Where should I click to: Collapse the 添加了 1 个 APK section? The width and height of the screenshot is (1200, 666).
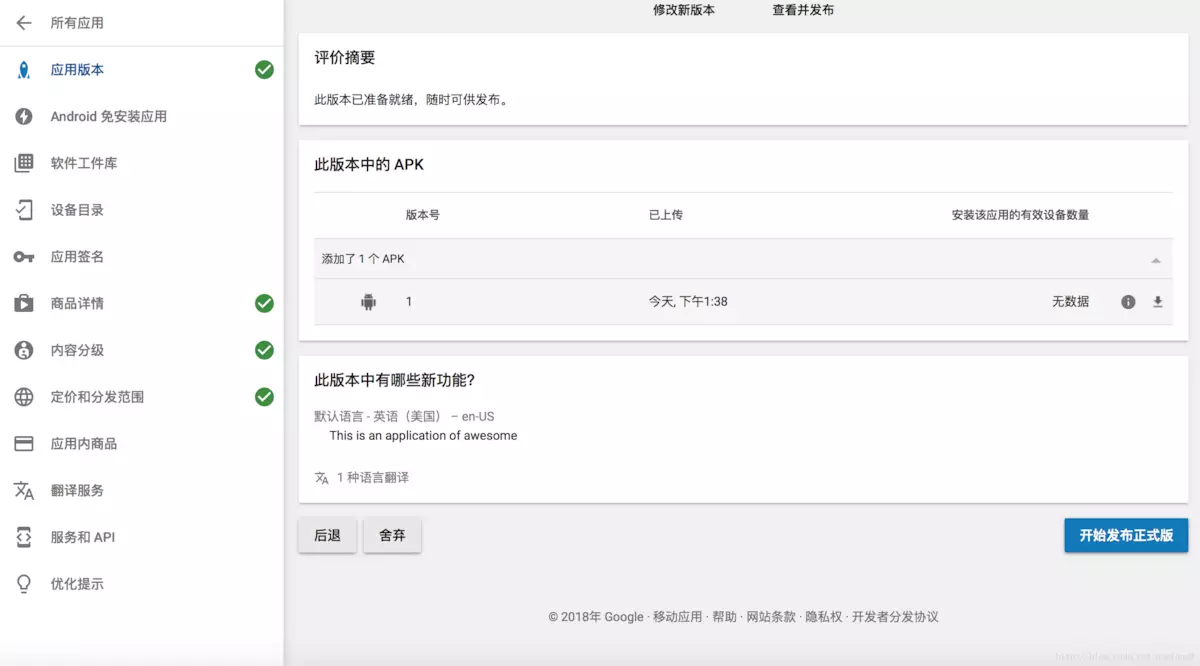pyautogui.click(x=1156, y=258)
